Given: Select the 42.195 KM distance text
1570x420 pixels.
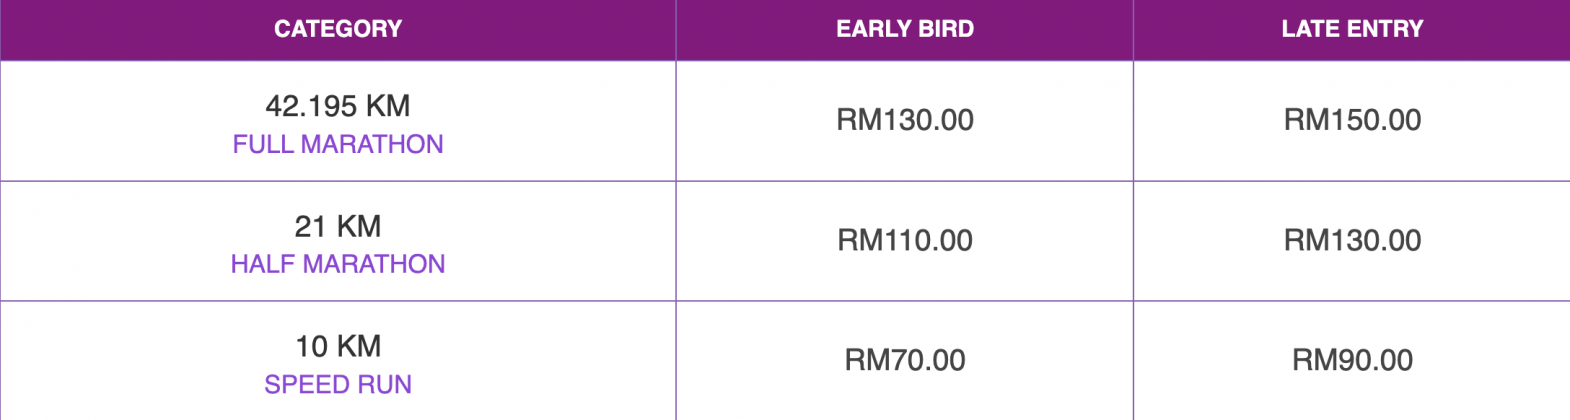Looking at the screenshot, I should point(338,106).
